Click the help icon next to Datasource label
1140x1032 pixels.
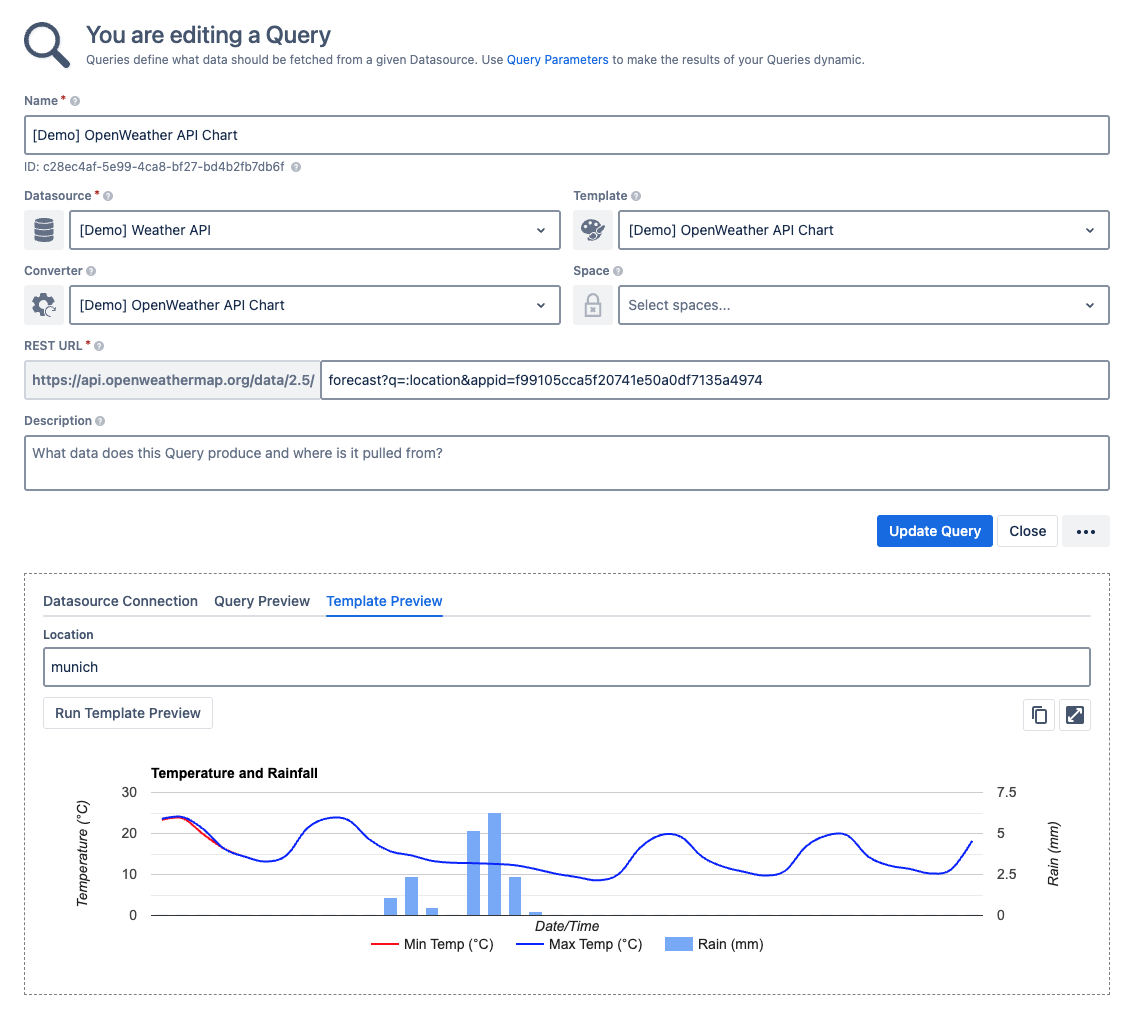(108, 196)
